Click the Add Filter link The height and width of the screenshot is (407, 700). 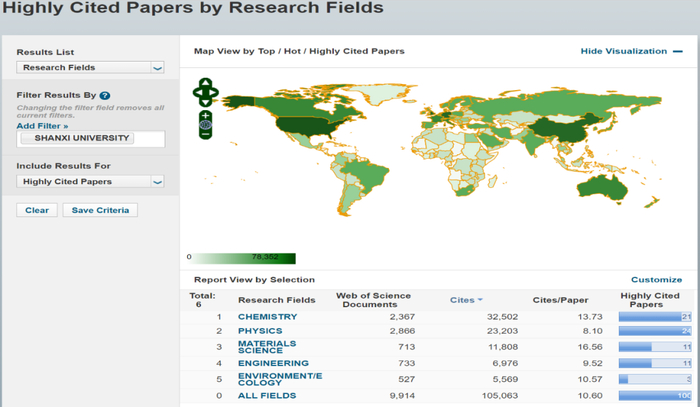point(42,126)
